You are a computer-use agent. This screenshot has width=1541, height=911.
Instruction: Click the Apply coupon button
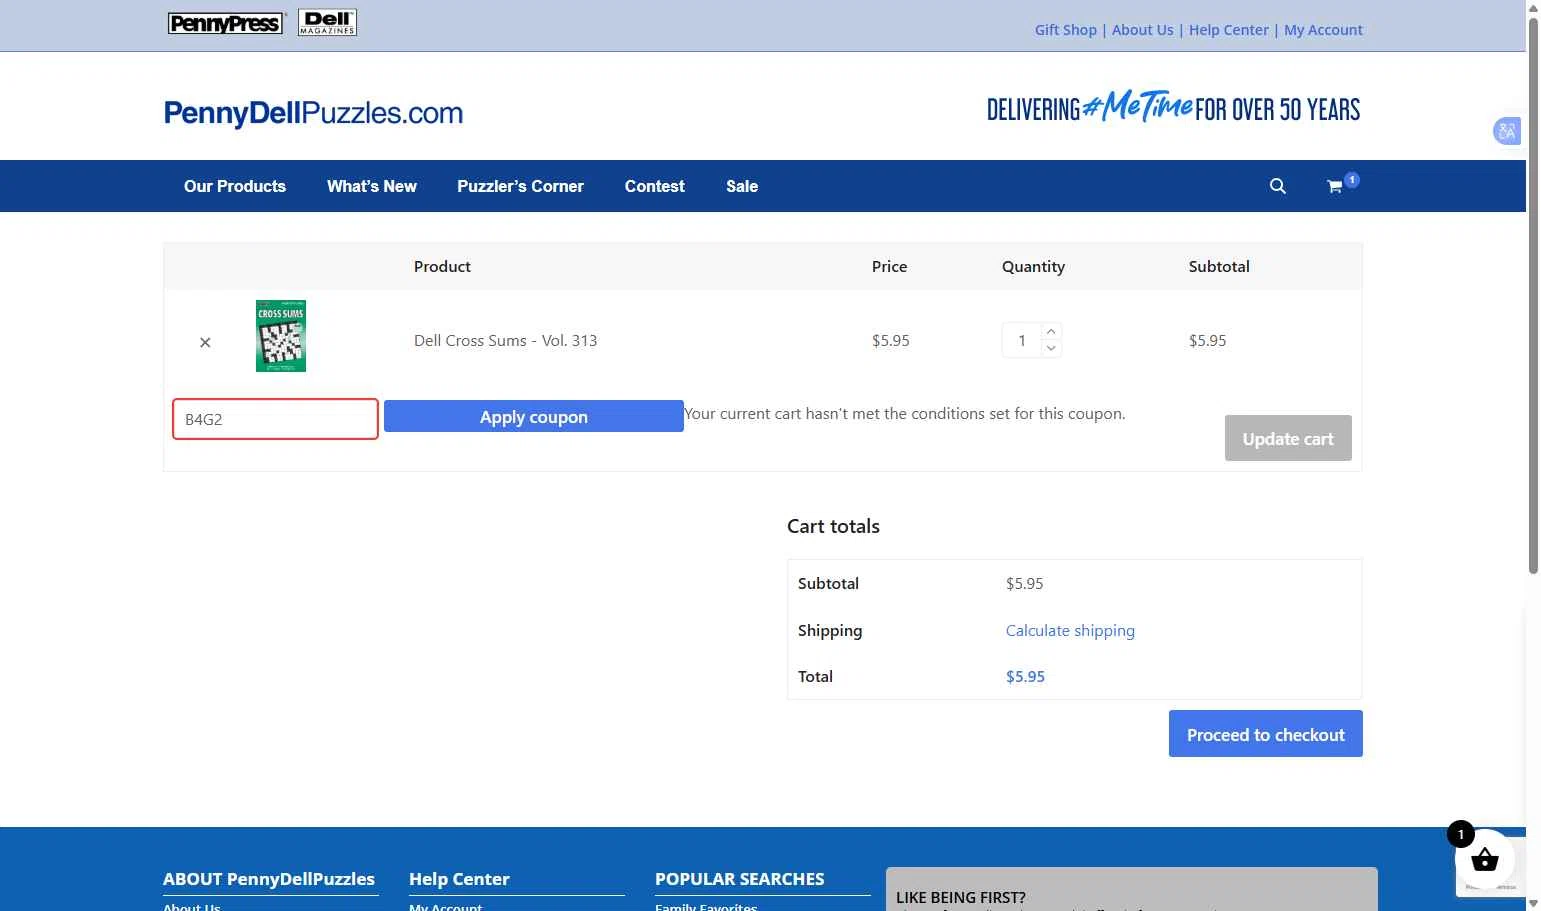pos(534,417)
